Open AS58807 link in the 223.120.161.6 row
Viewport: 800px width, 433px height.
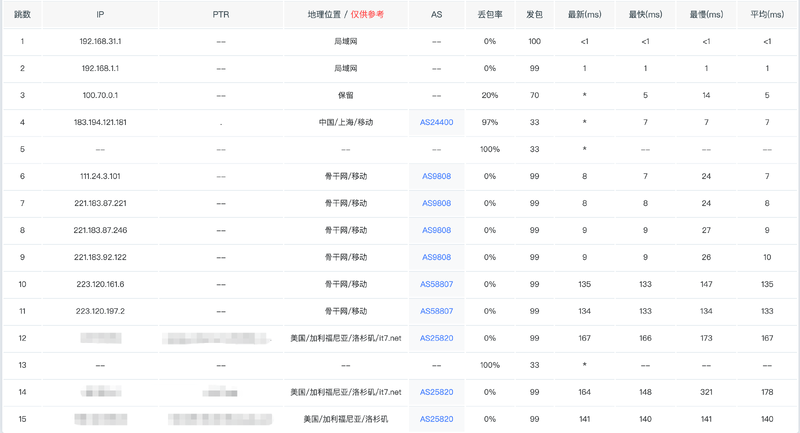coord(436,285)
